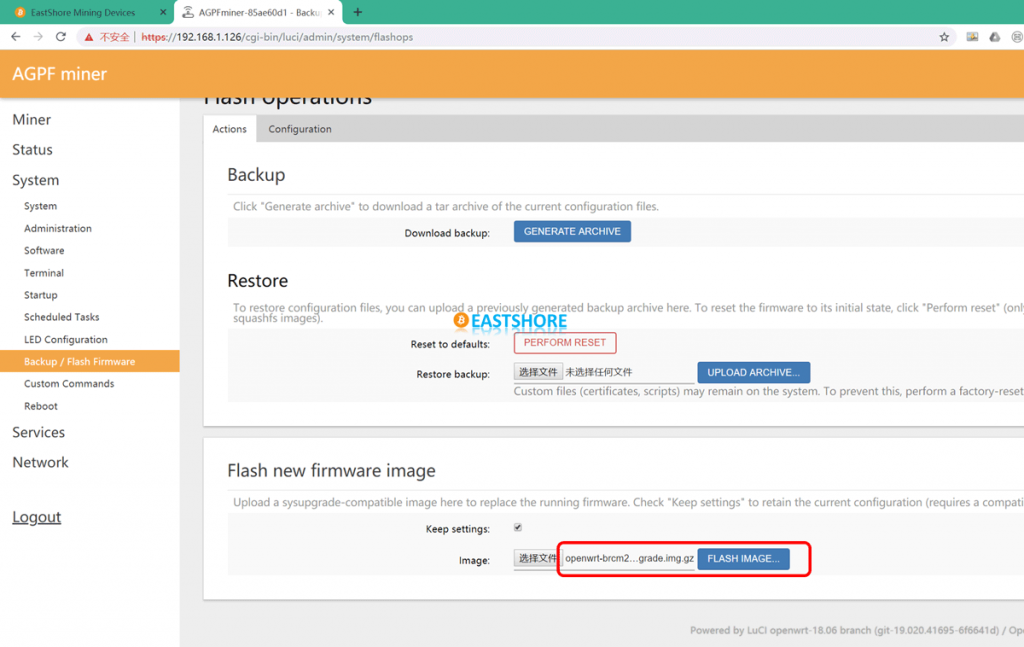Image resolution: width=1024 pixels, height=647 pixels.
Task: Click the browser forward arrow
Action: [x=38, y=36]
